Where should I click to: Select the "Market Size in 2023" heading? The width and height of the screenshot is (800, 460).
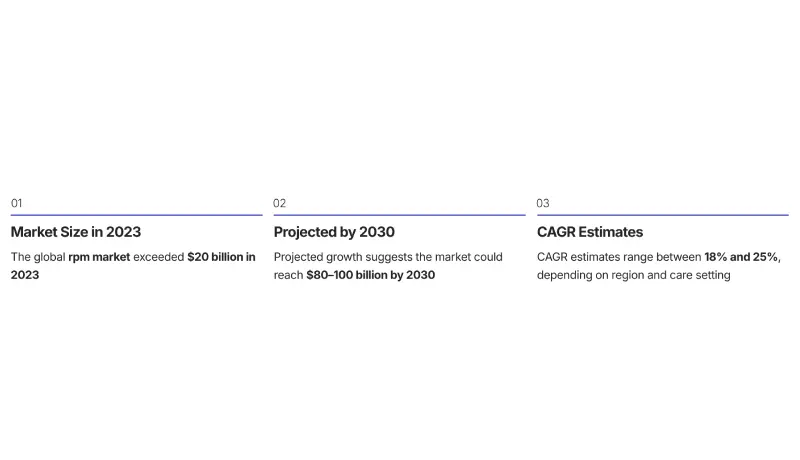76,232
